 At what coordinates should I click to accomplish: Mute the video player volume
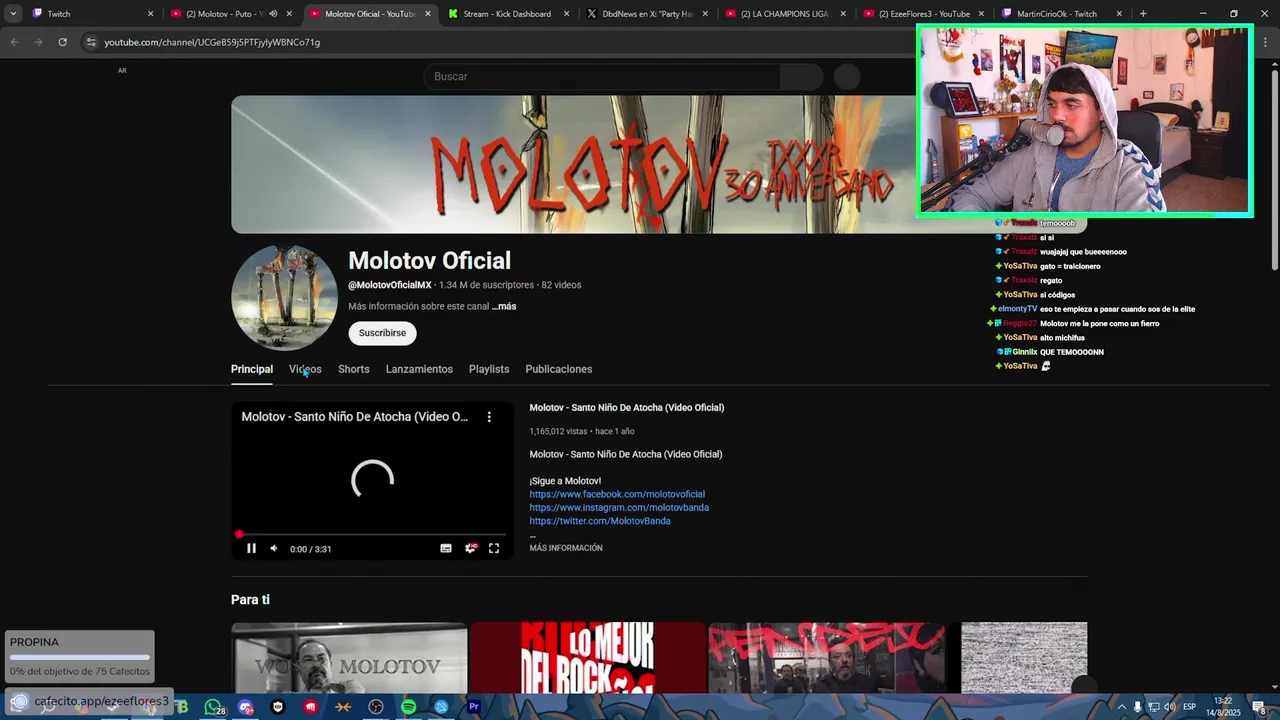pyautogui.click(x=273, y=548)
